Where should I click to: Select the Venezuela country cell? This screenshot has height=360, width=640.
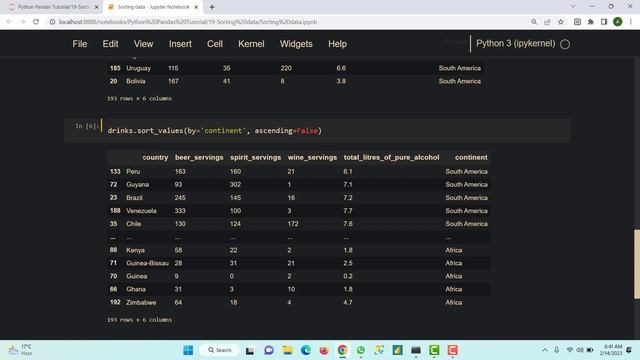141,211
